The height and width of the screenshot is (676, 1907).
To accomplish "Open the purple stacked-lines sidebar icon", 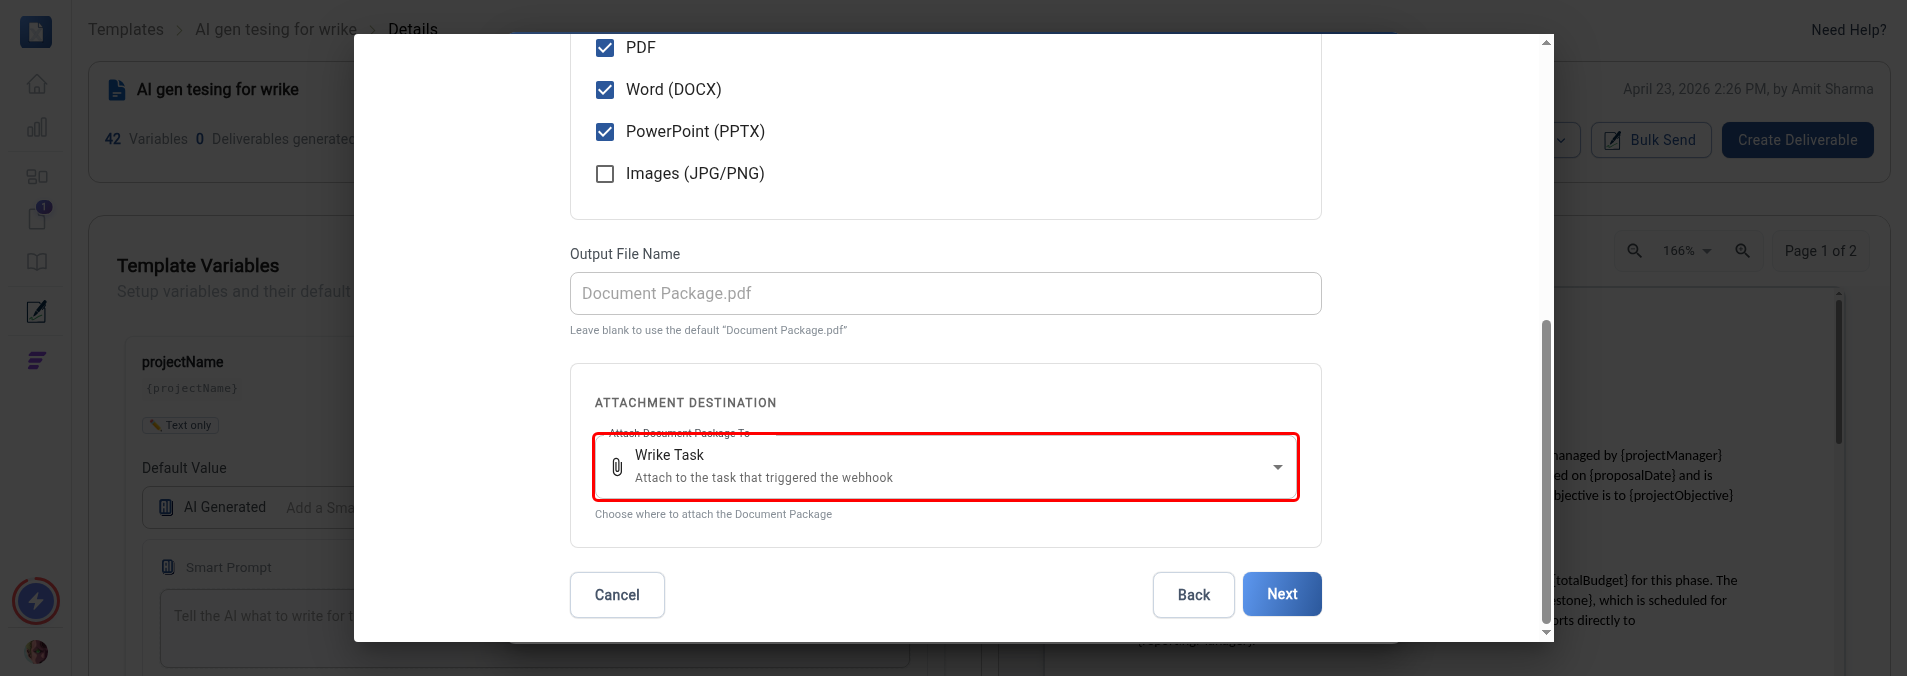I will (37, 361).
